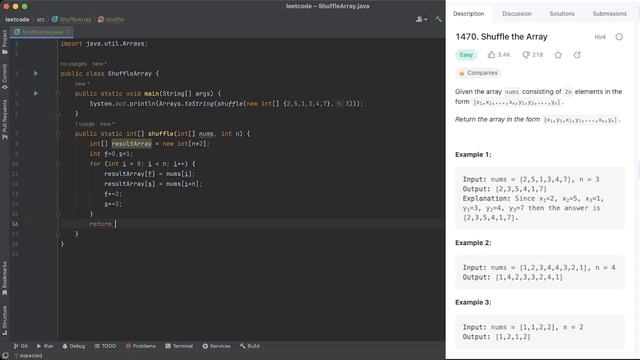Click the 'no usages' inlay hint above class
640x360 pixels.
73,64
